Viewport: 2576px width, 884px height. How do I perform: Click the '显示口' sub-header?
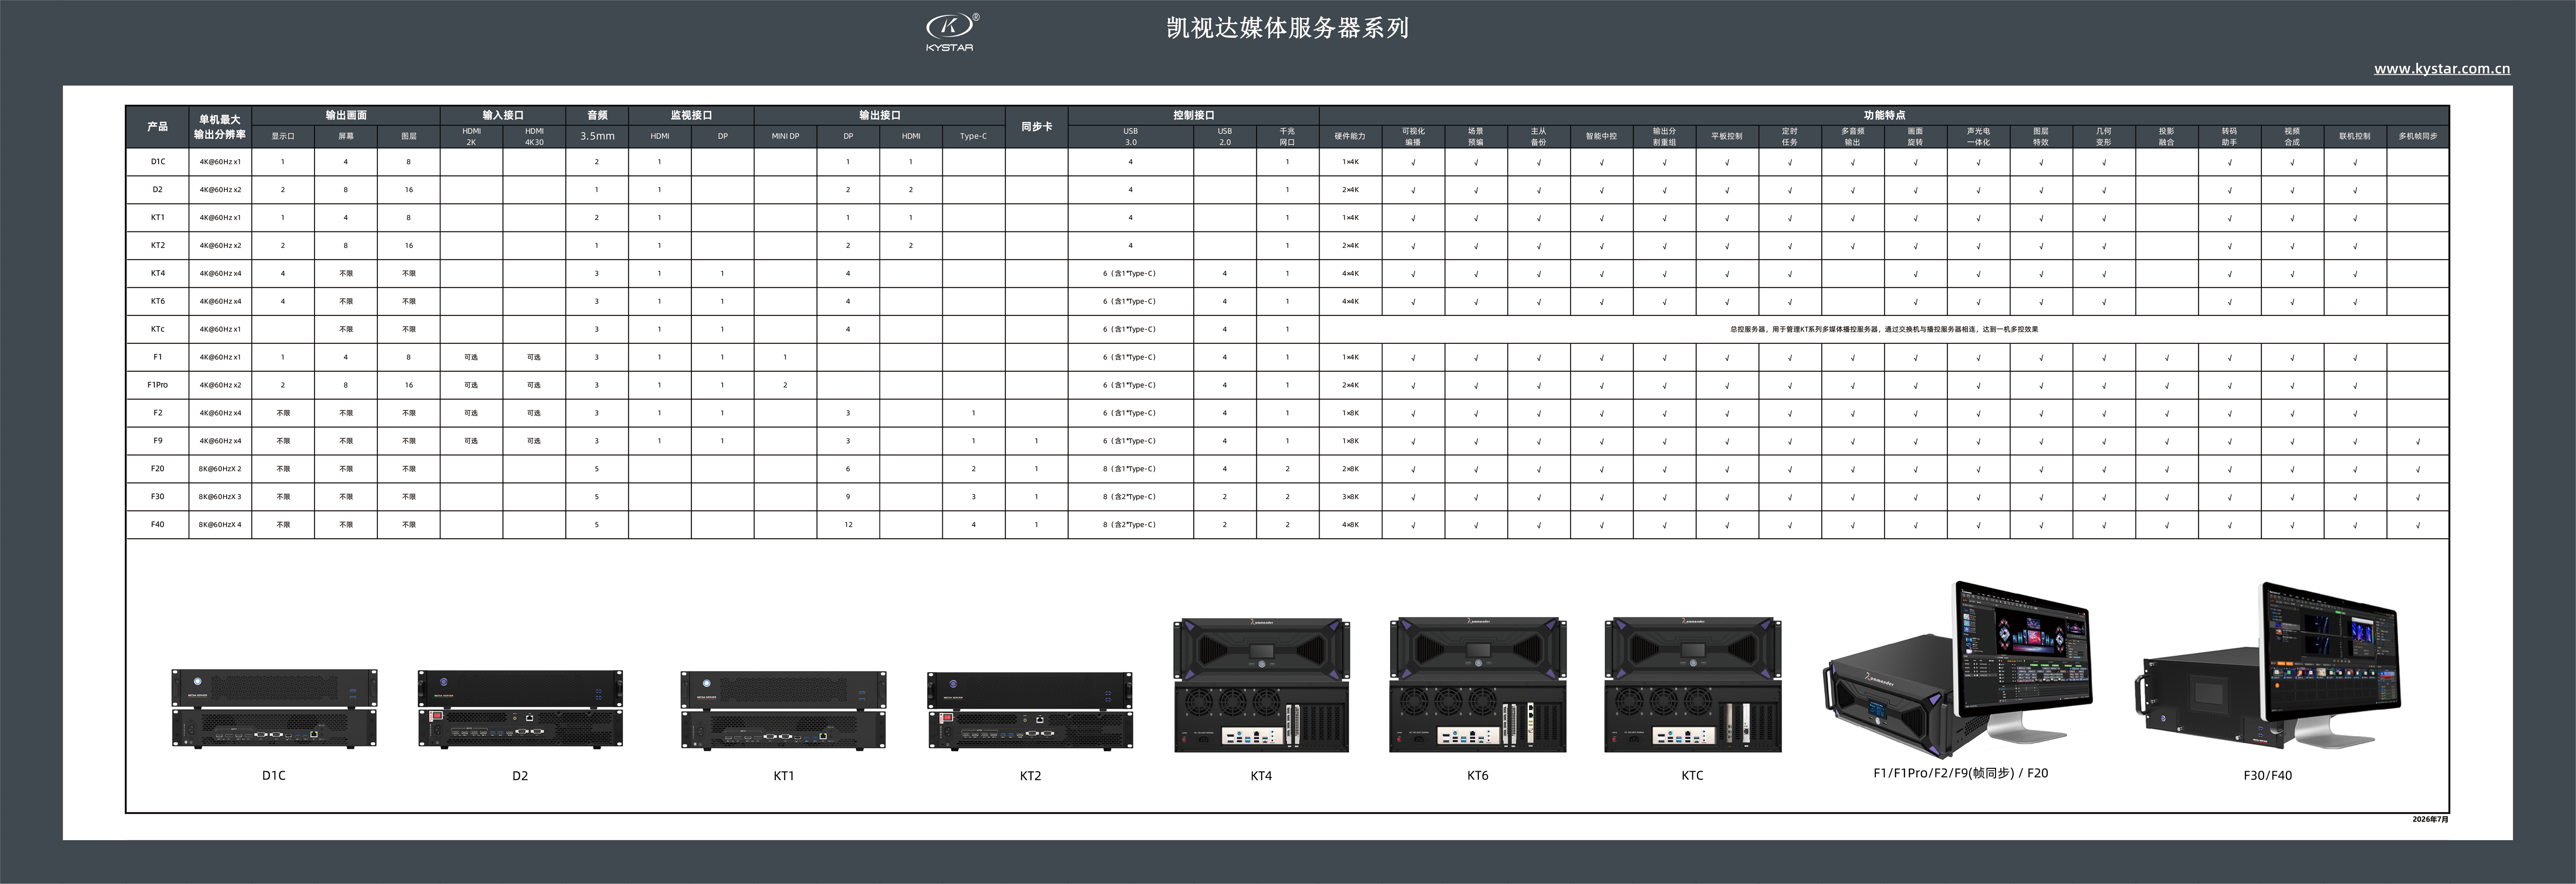pos(283,136)
